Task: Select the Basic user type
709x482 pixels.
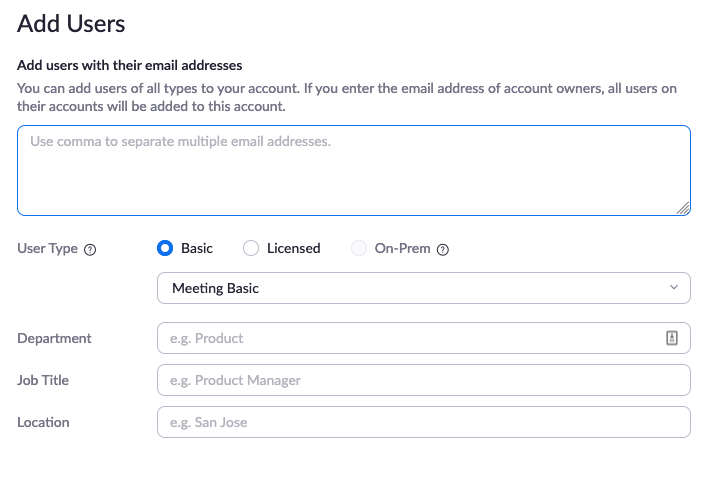Action: click(166, 248)
